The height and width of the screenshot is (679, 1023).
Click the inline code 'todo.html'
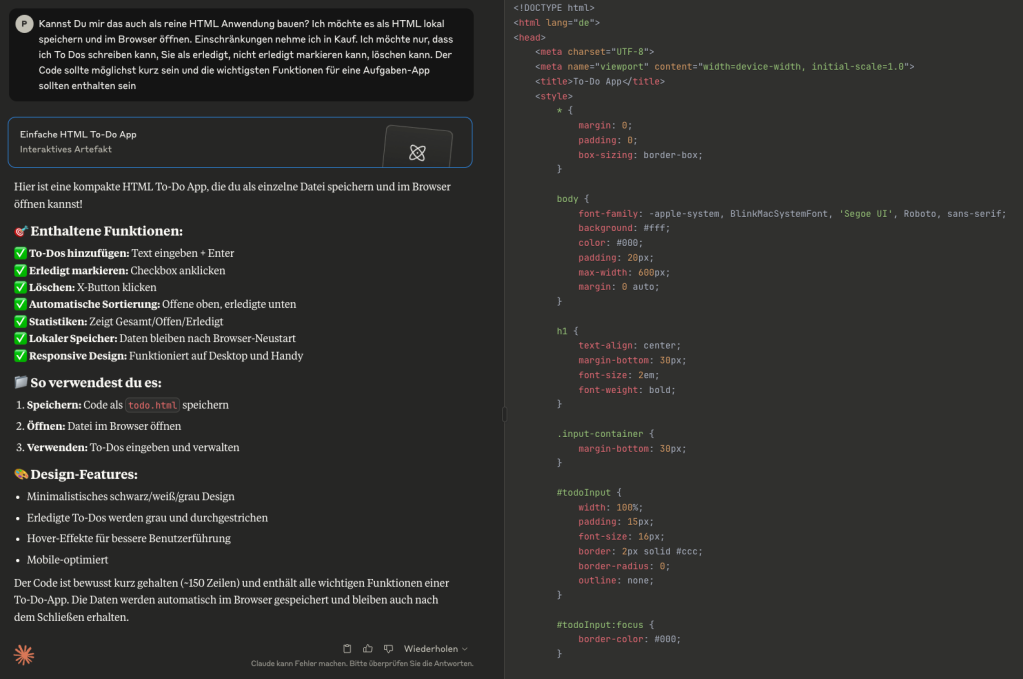tap(152, 405)
